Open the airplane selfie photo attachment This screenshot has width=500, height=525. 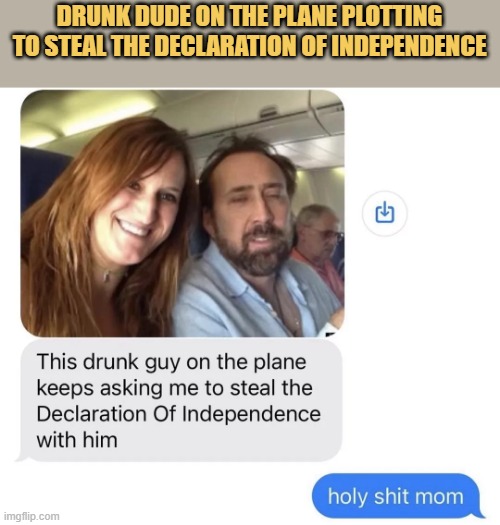[x=183, y=213]
